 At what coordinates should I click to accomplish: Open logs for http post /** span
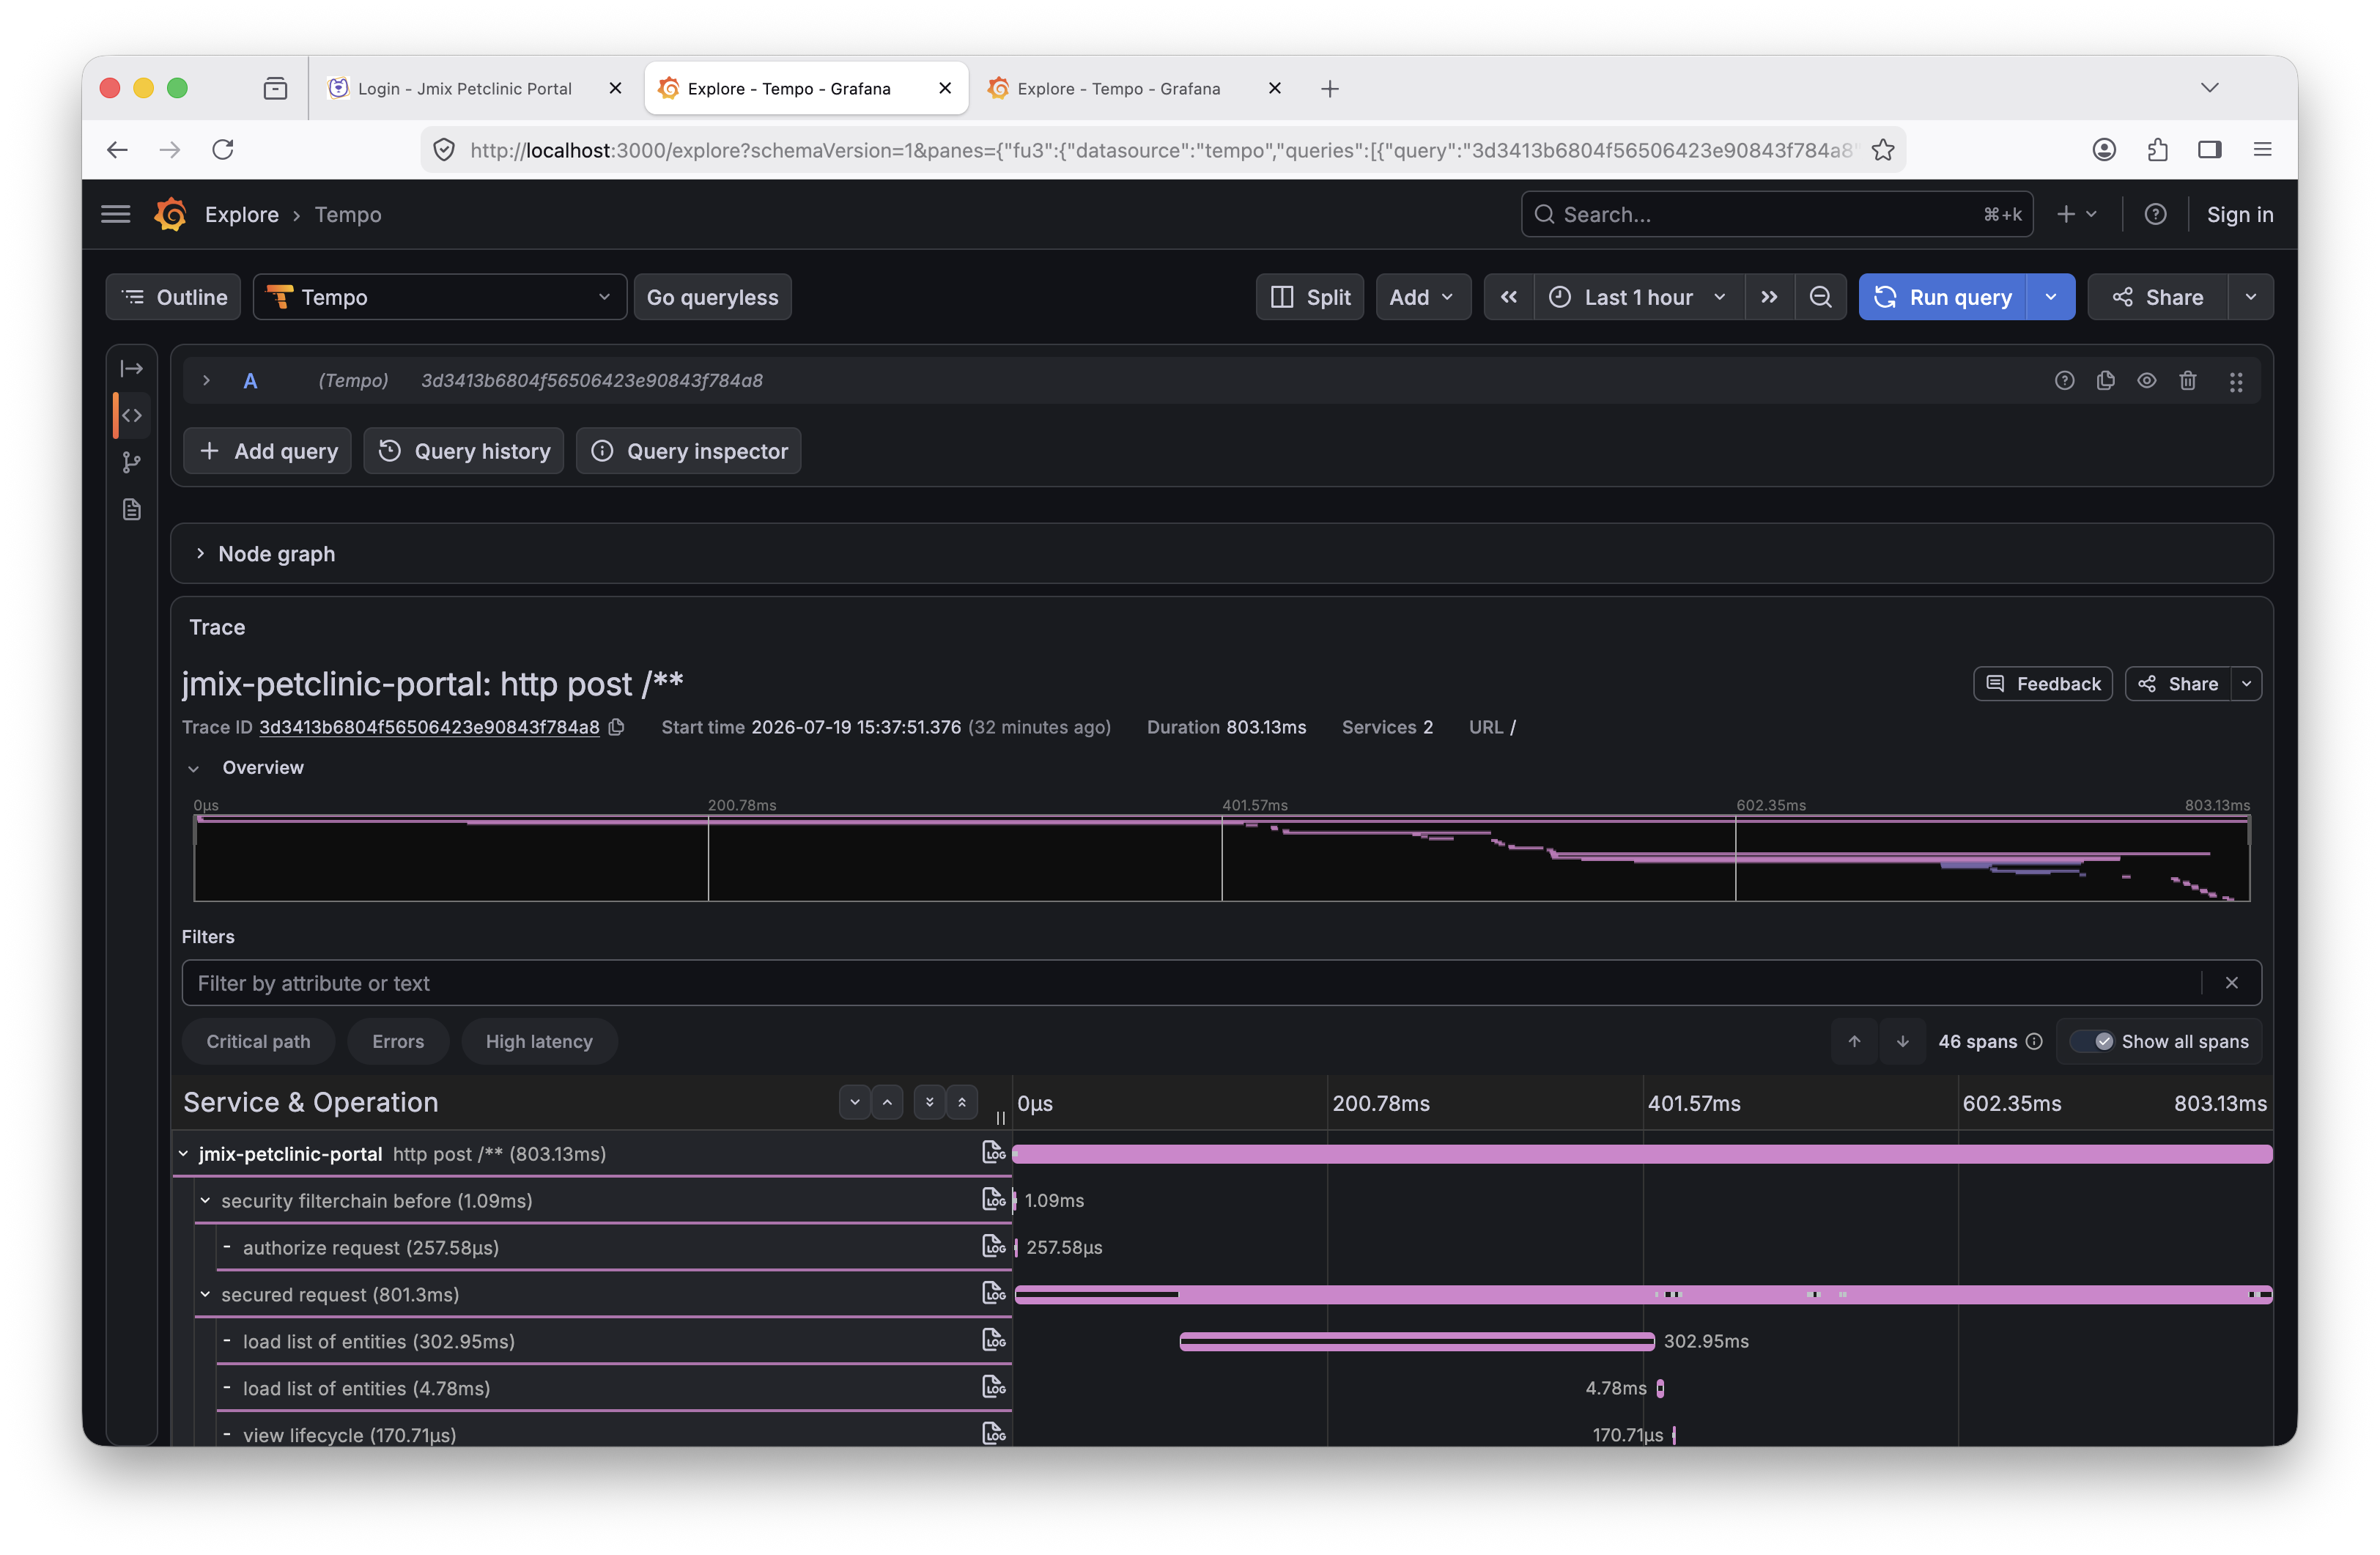coord(993,1153)
